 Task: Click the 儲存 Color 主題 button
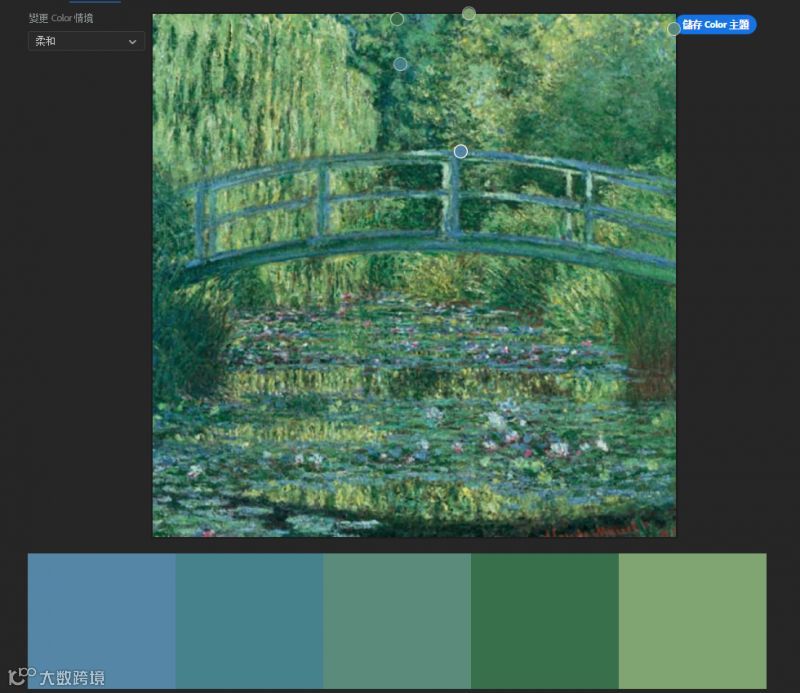tap(716, 24)
